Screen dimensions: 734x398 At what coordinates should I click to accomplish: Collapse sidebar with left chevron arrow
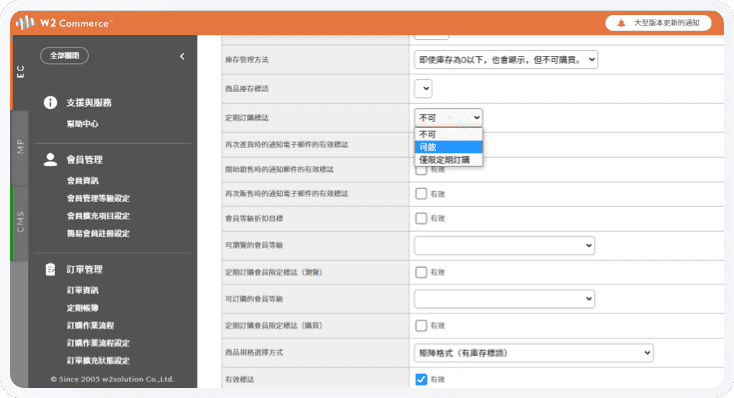[182, 56]
